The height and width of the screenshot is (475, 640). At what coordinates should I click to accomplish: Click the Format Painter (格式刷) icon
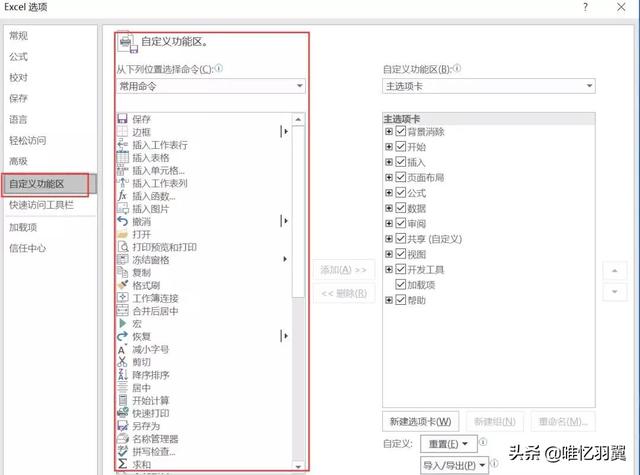click(122, 285)
